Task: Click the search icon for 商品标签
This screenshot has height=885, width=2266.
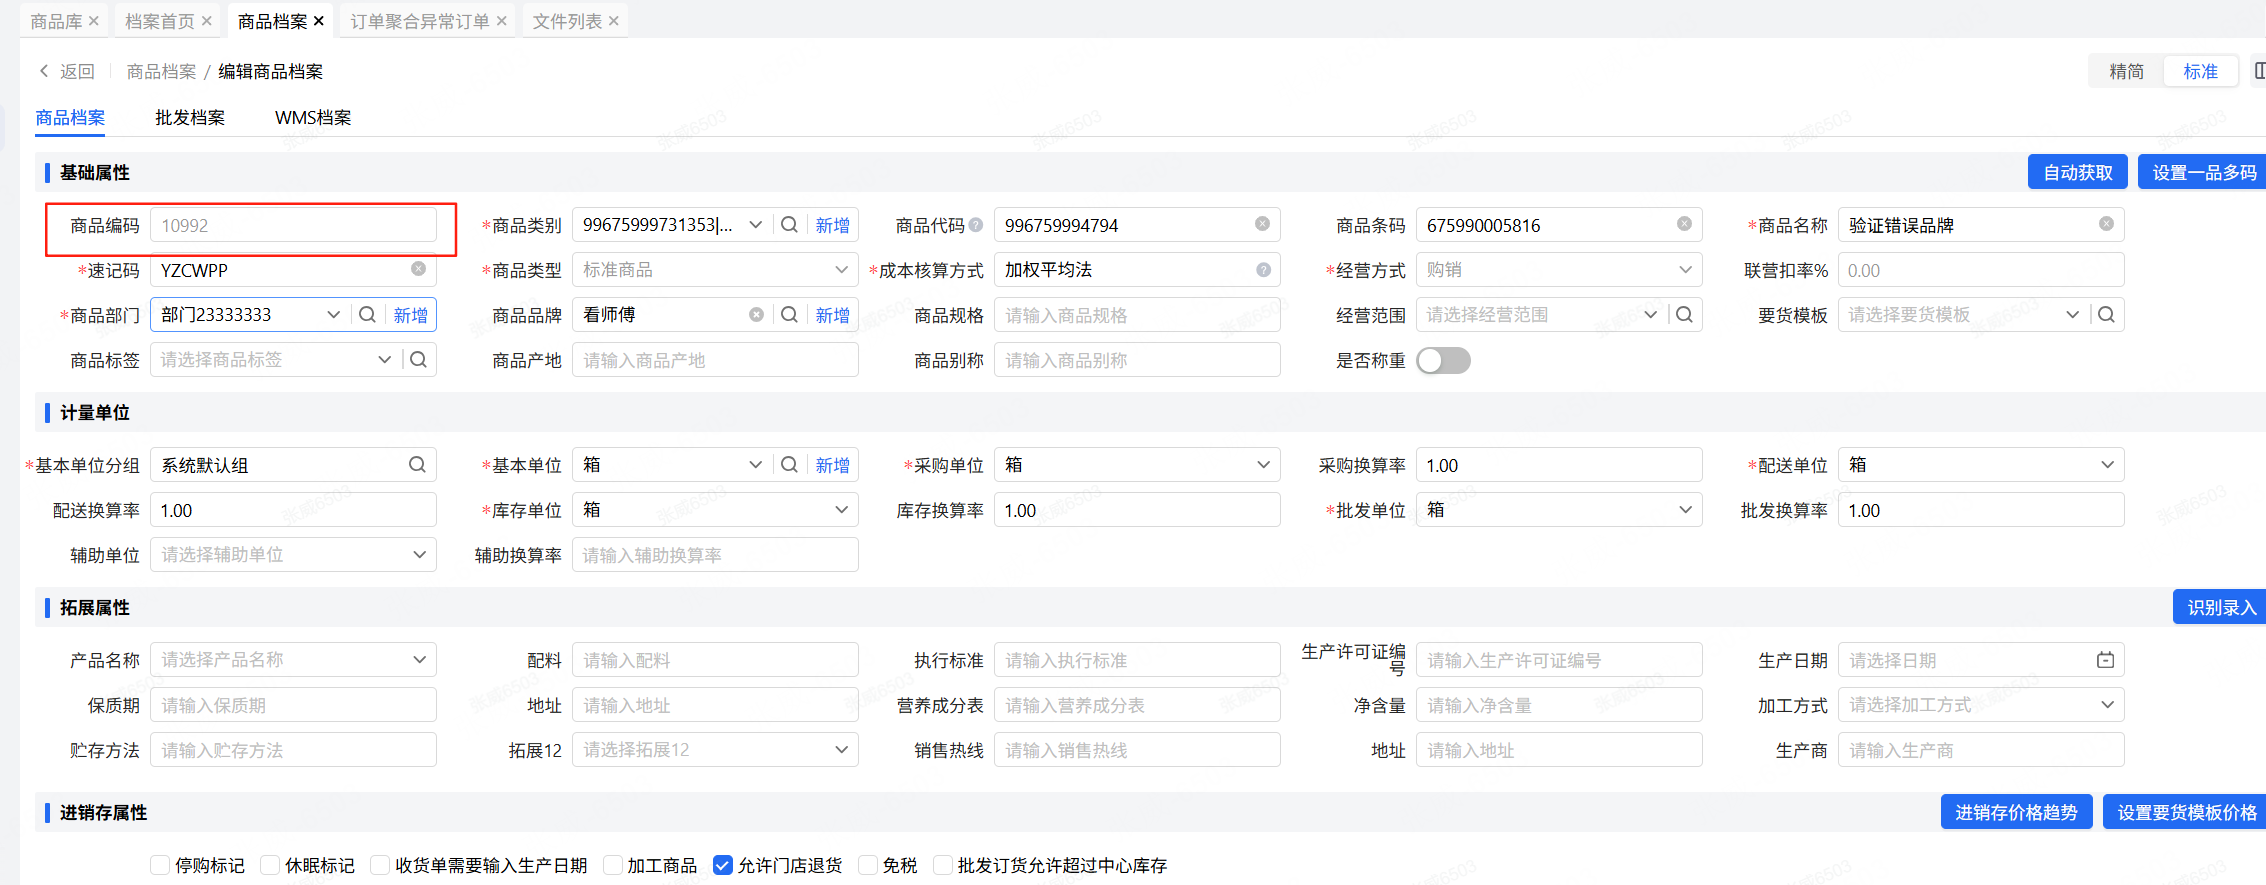Action: tap(418, 360)
